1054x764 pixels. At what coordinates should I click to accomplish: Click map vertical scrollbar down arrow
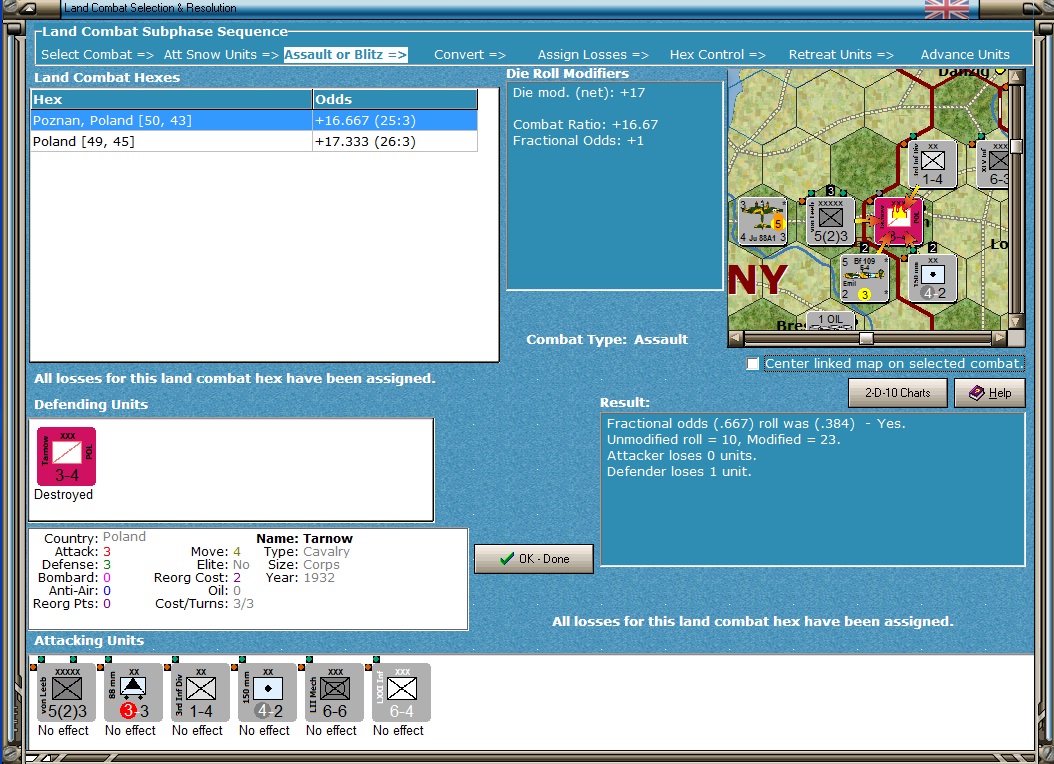[1016, 321]
